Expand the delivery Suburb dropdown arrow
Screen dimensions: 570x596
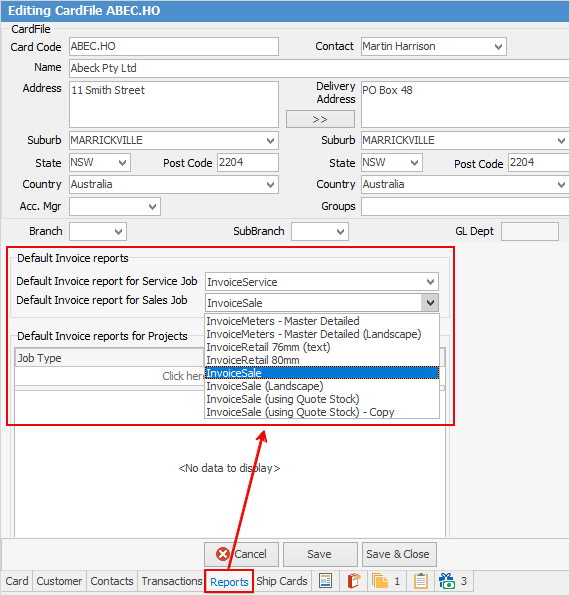pos(561,141)
